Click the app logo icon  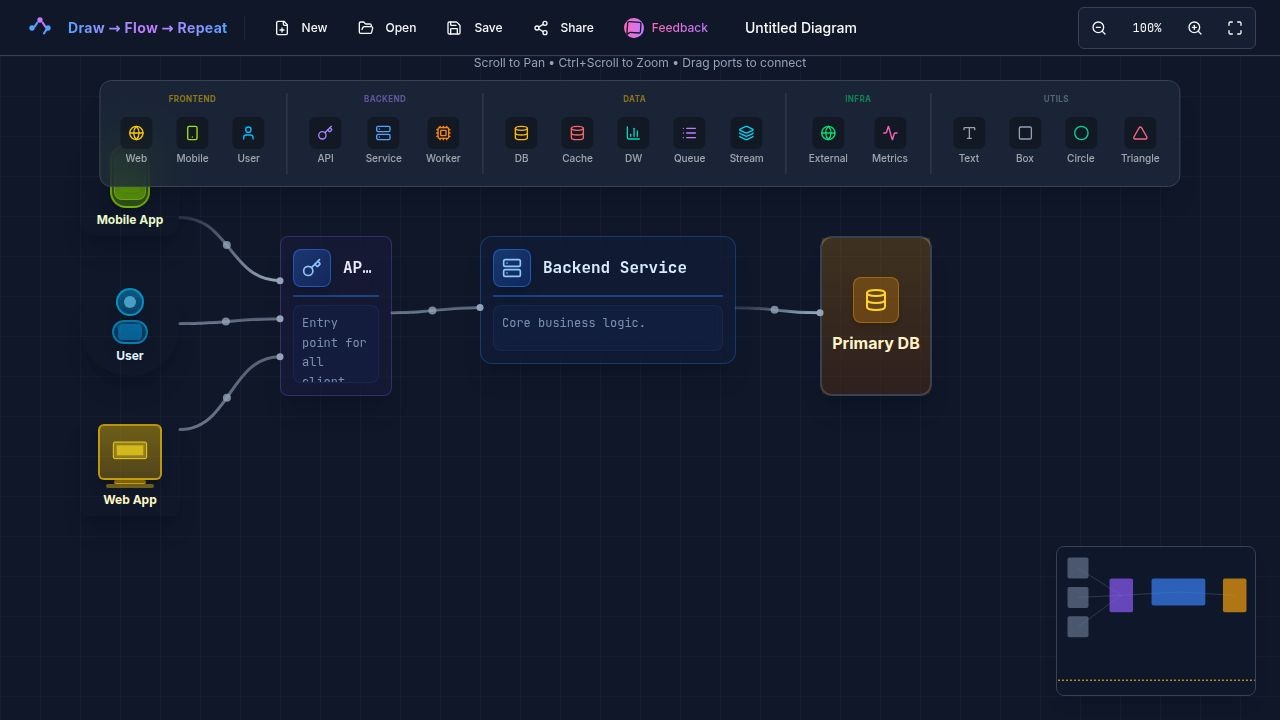40,27
